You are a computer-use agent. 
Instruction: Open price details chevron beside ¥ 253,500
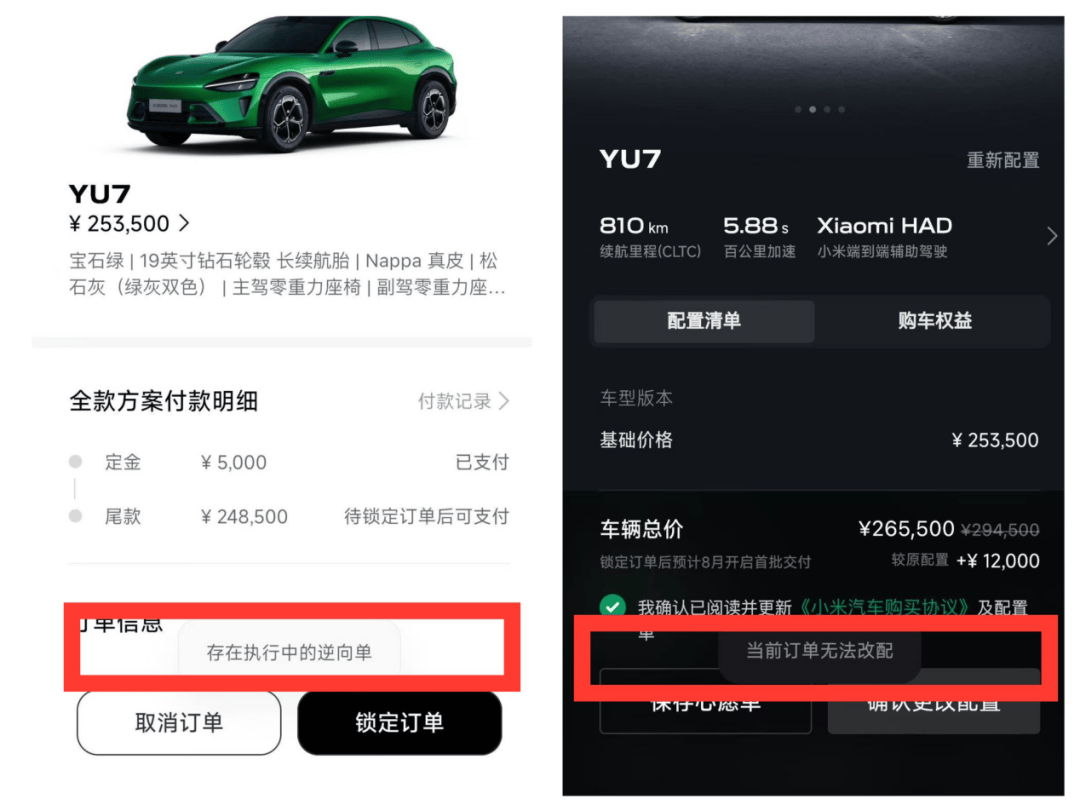click(x=184, y=223)
